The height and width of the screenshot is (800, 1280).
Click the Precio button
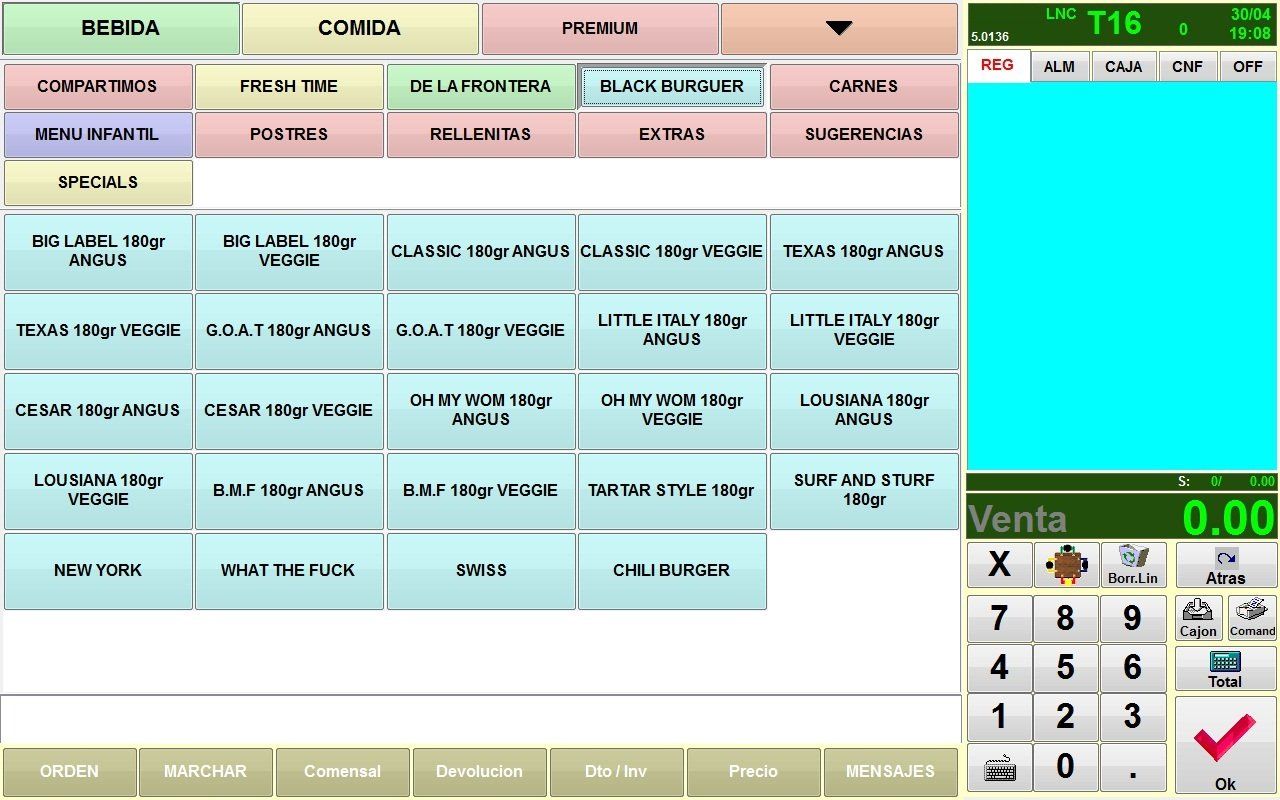click(753, 772)
